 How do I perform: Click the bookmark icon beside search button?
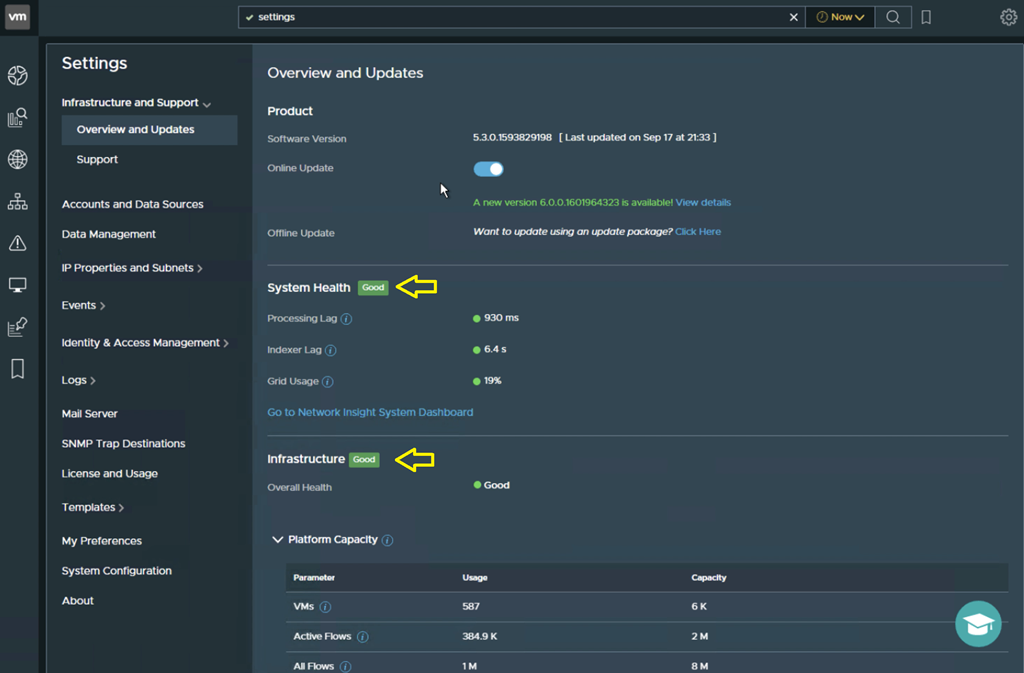[x=926, y=17]
